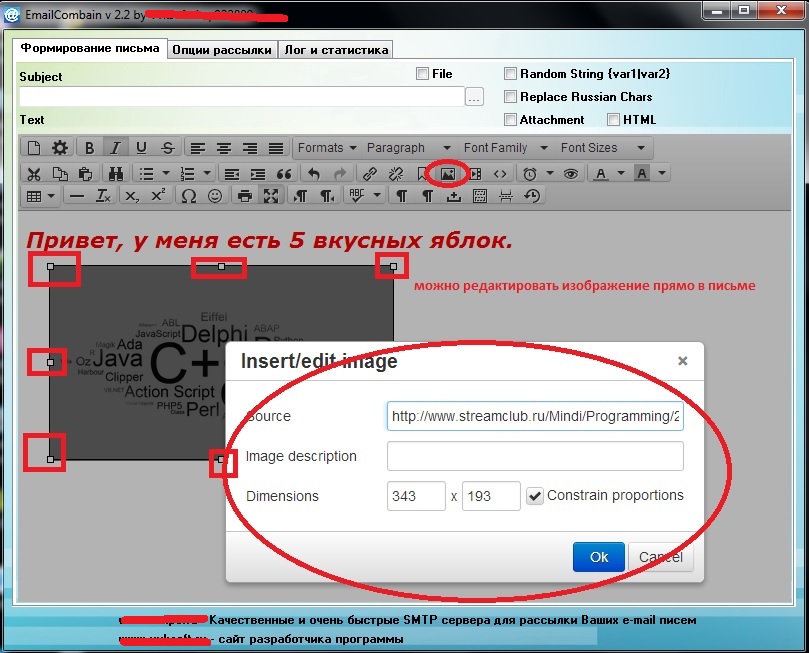View HTML source code

[500, 174]
